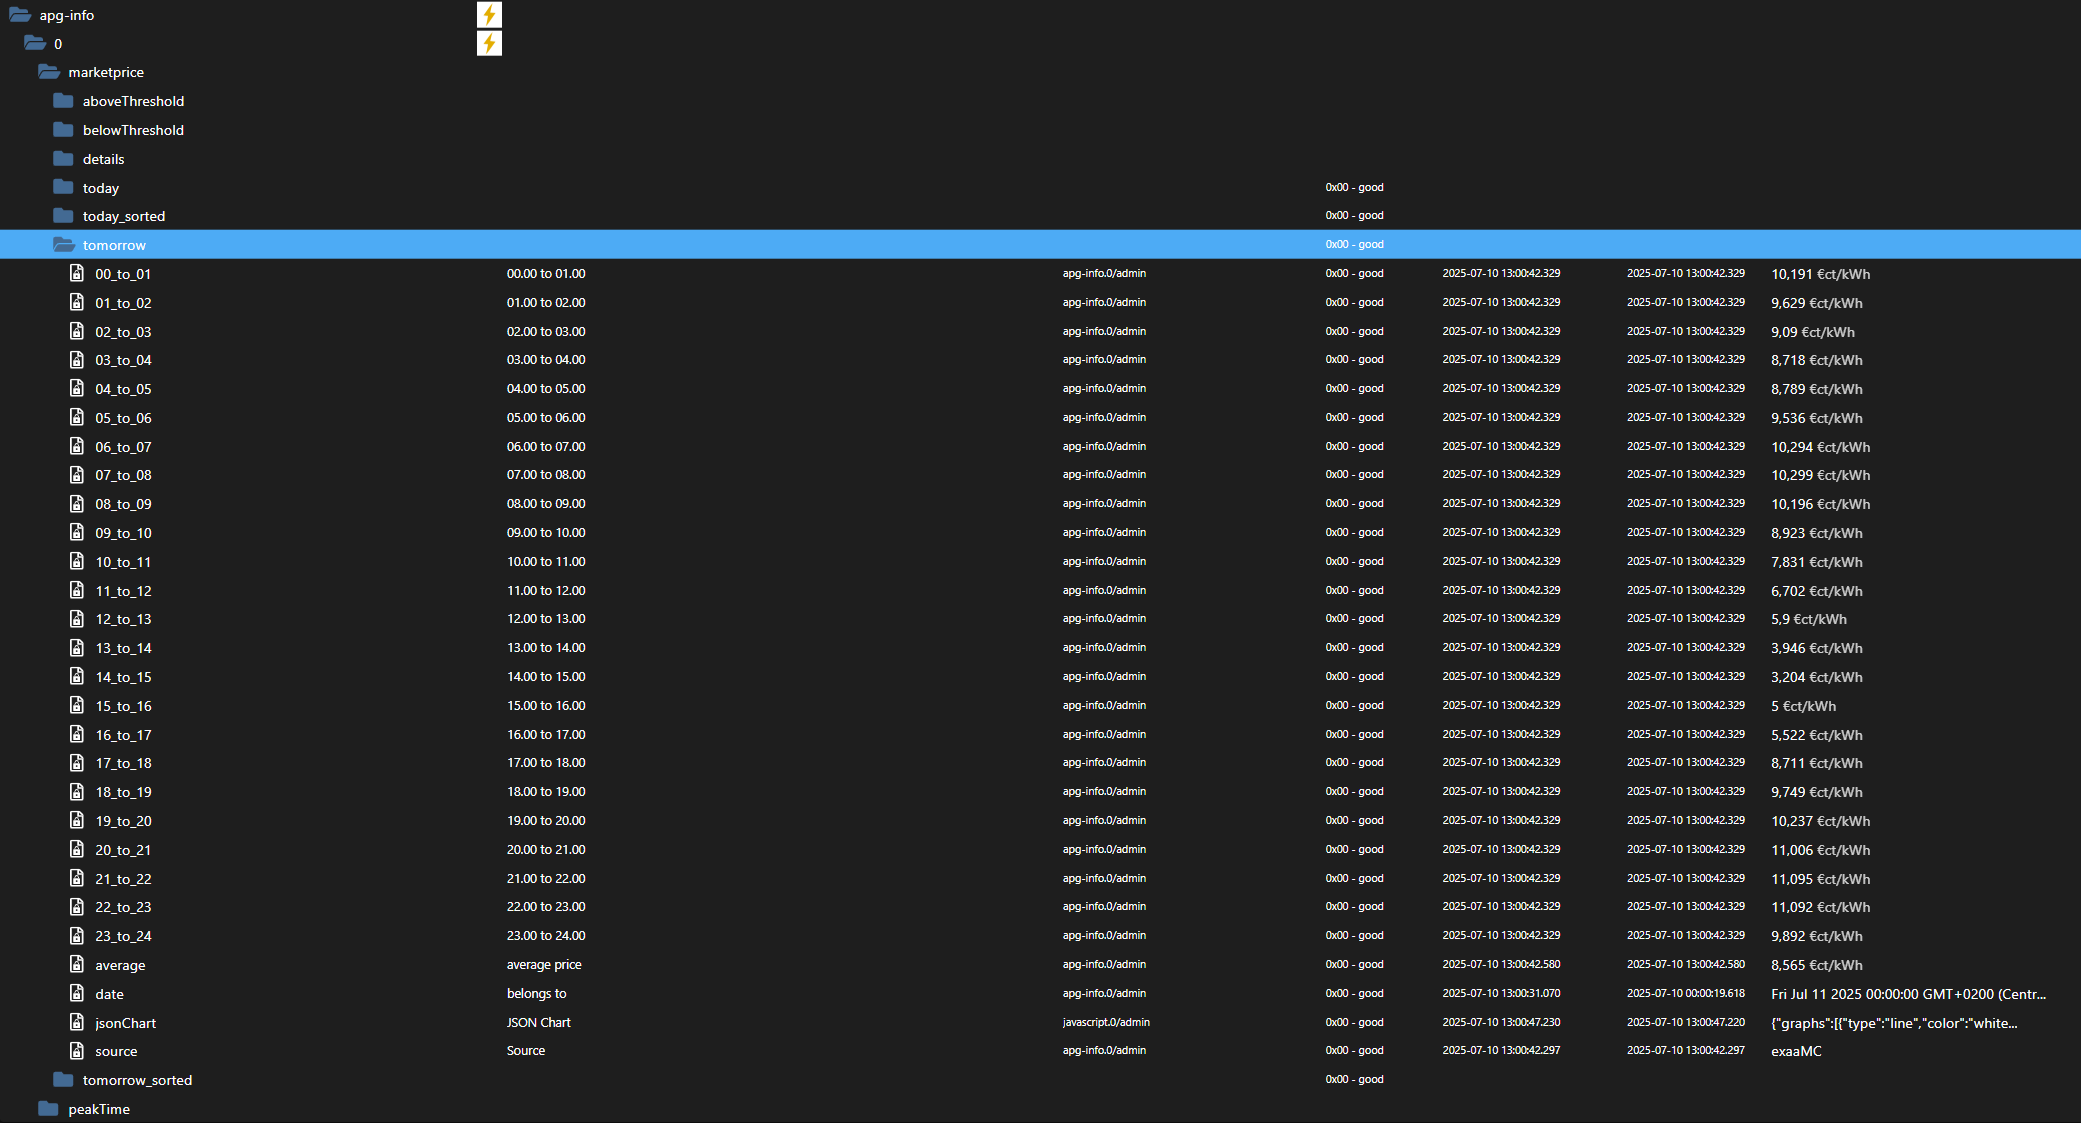Open the peakTime folder
The image size is (2081, 1123).
click(49, 1109)
